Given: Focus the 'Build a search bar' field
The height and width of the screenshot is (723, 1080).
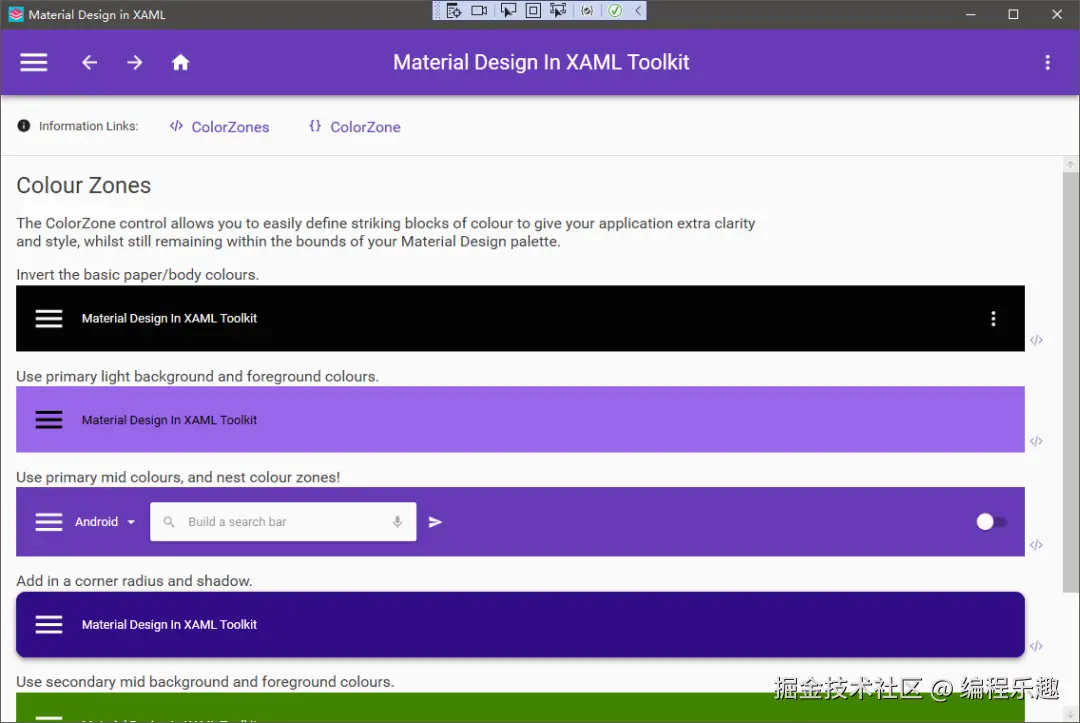Looking at the screenshot, I should click(x=283, y=522).
